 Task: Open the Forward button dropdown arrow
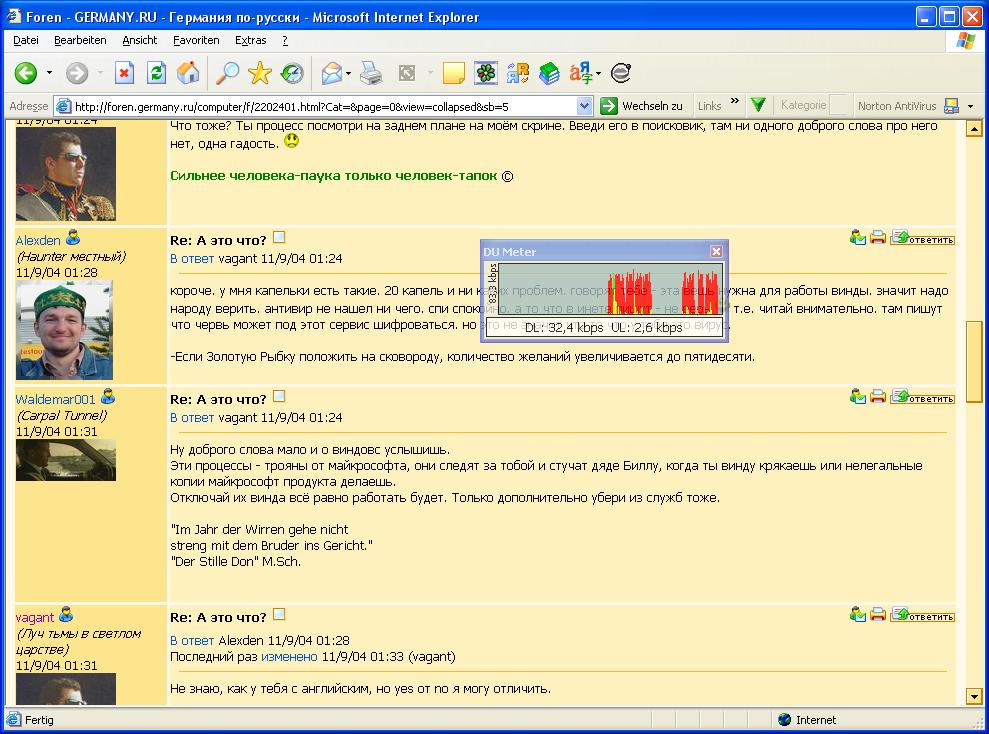100,73
